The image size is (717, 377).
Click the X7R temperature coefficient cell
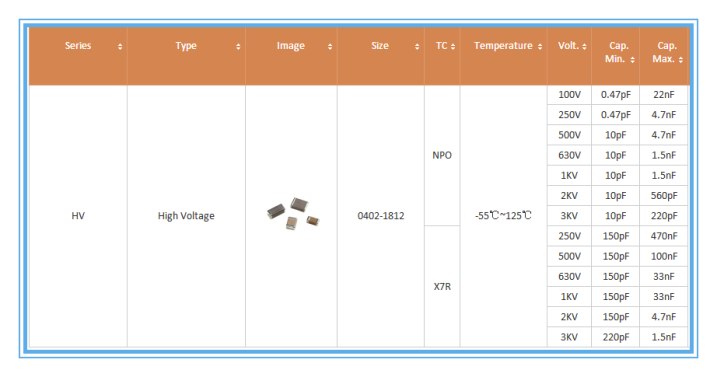click(442, 286)
